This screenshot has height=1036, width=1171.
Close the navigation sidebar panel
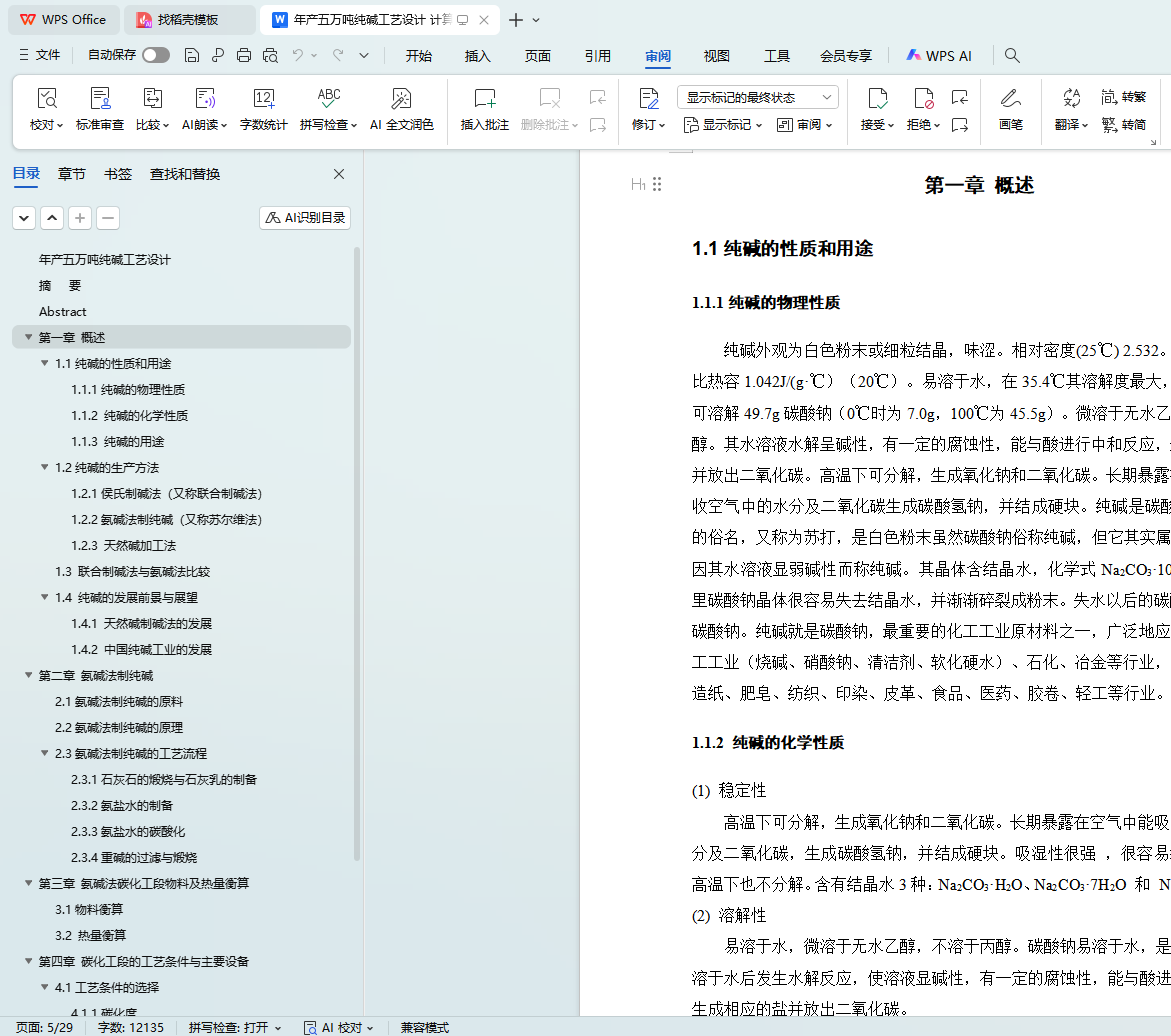(339, 174)
